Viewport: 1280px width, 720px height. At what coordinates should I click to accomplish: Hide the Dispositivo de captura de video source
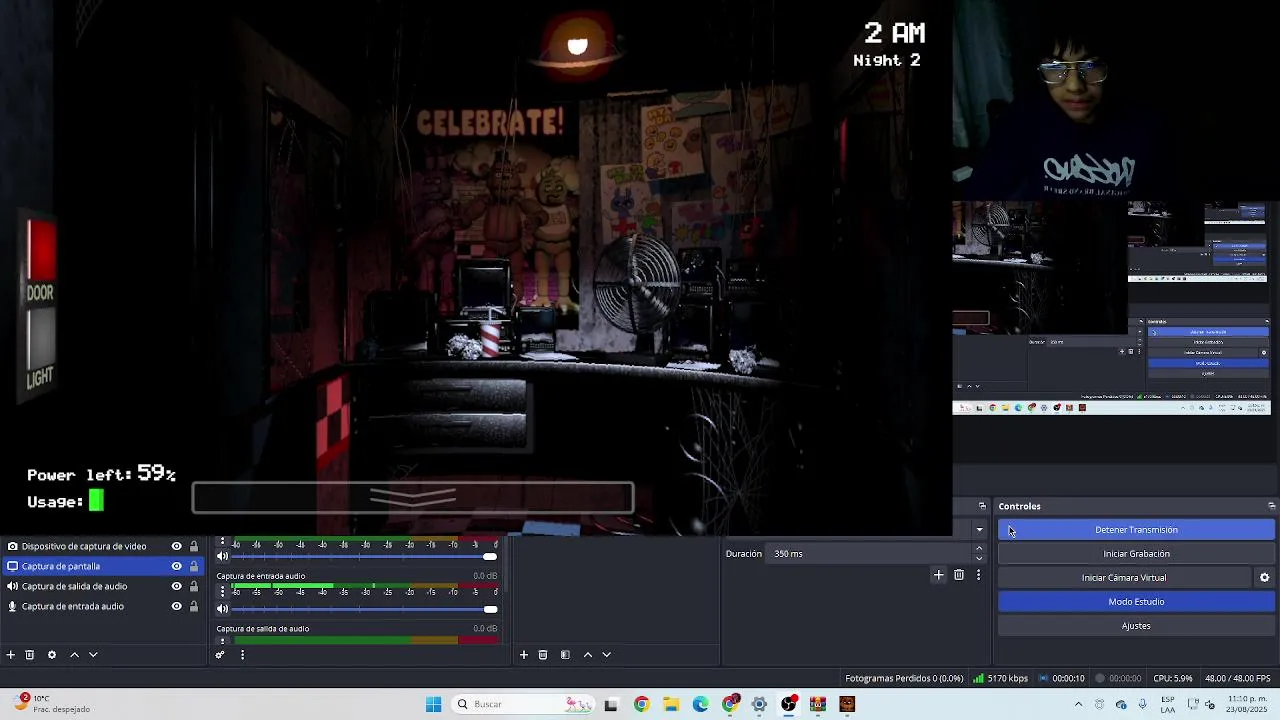(x=176, y=546)
